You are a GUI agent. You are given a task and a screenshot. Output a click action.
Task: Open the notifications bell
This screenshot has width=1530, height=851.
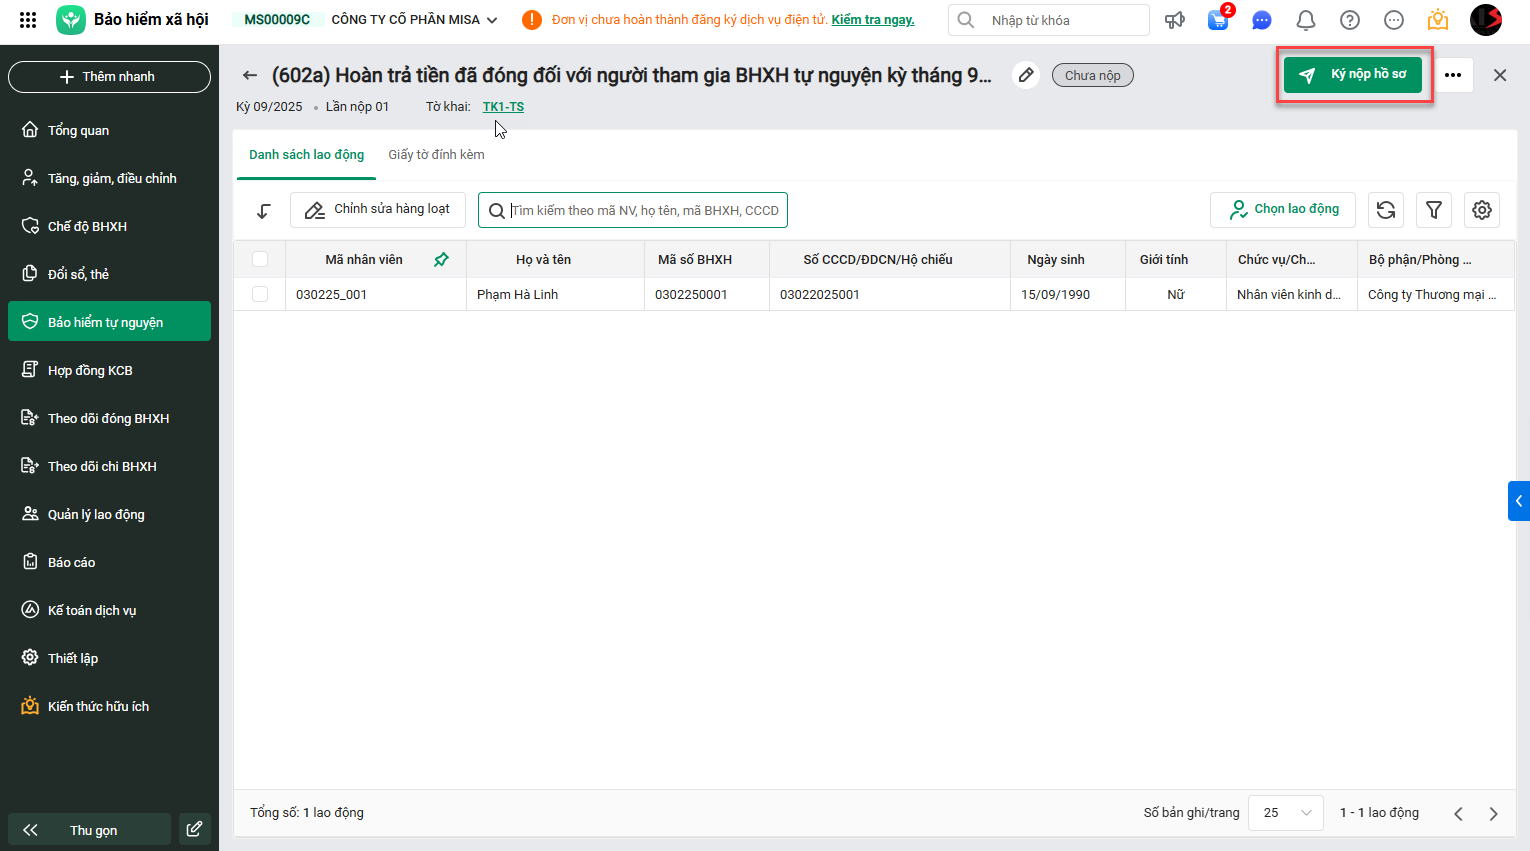1306,20
